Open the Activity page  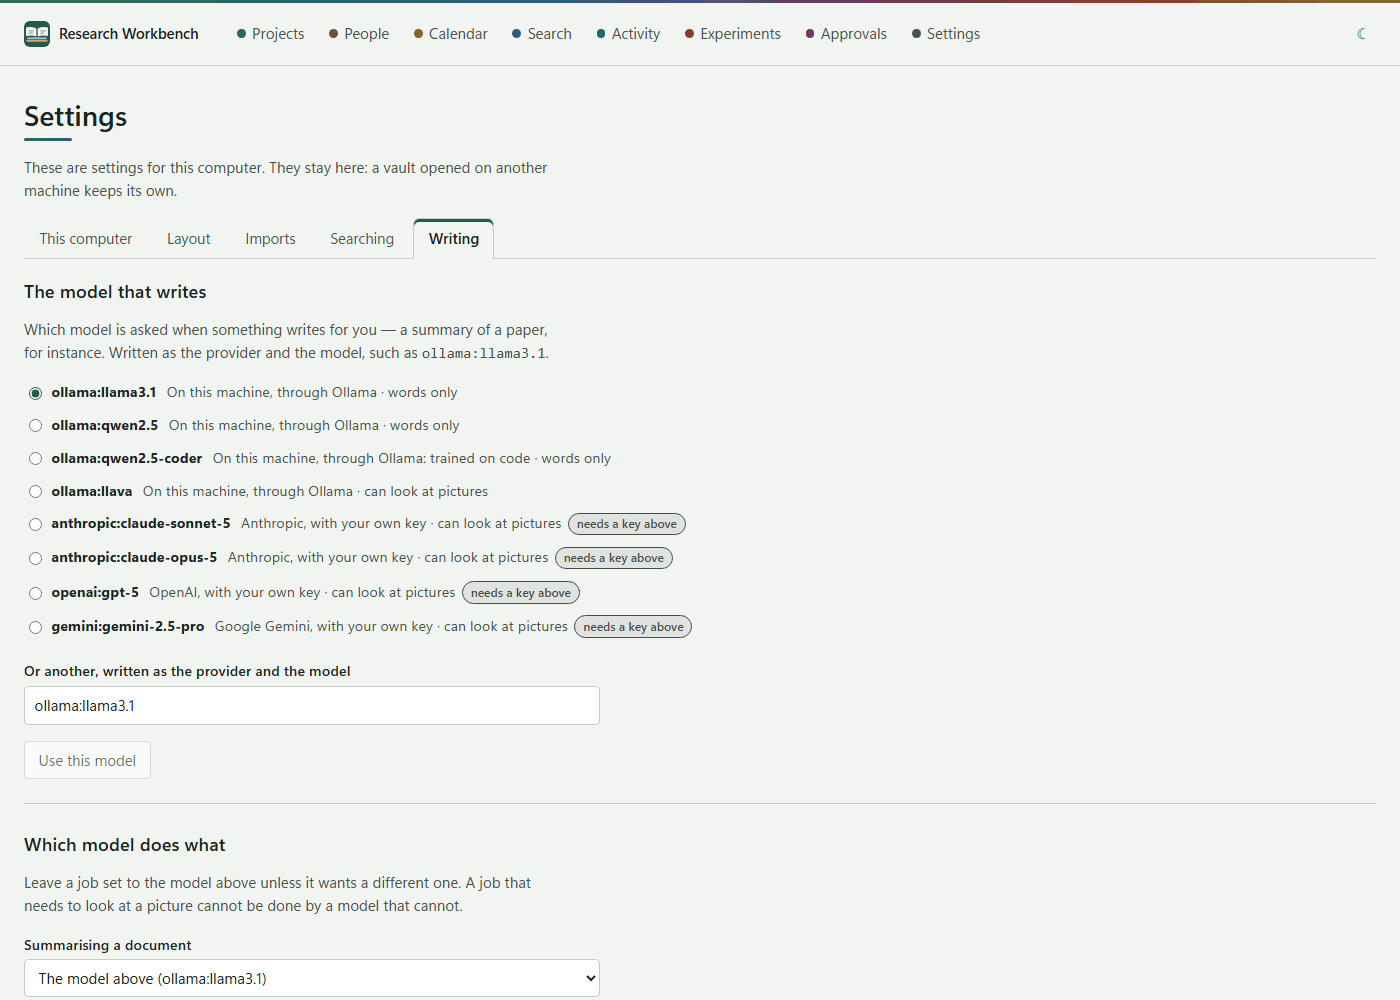pyautogui.click(x=628, y=34)
